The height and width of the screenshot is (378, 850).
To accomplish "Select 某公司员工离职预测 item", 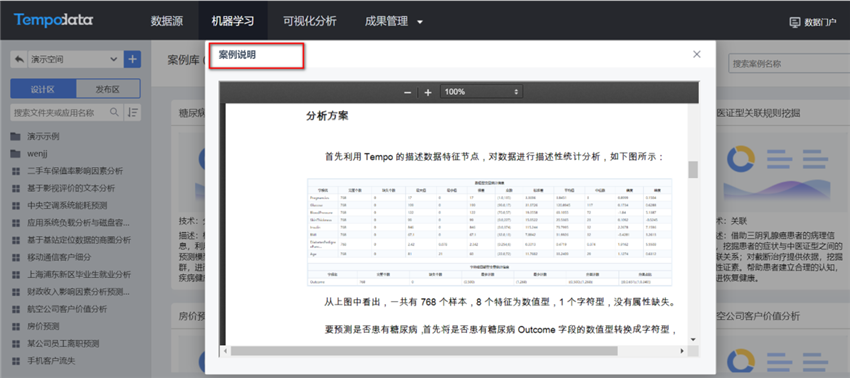I will [63, 344].
